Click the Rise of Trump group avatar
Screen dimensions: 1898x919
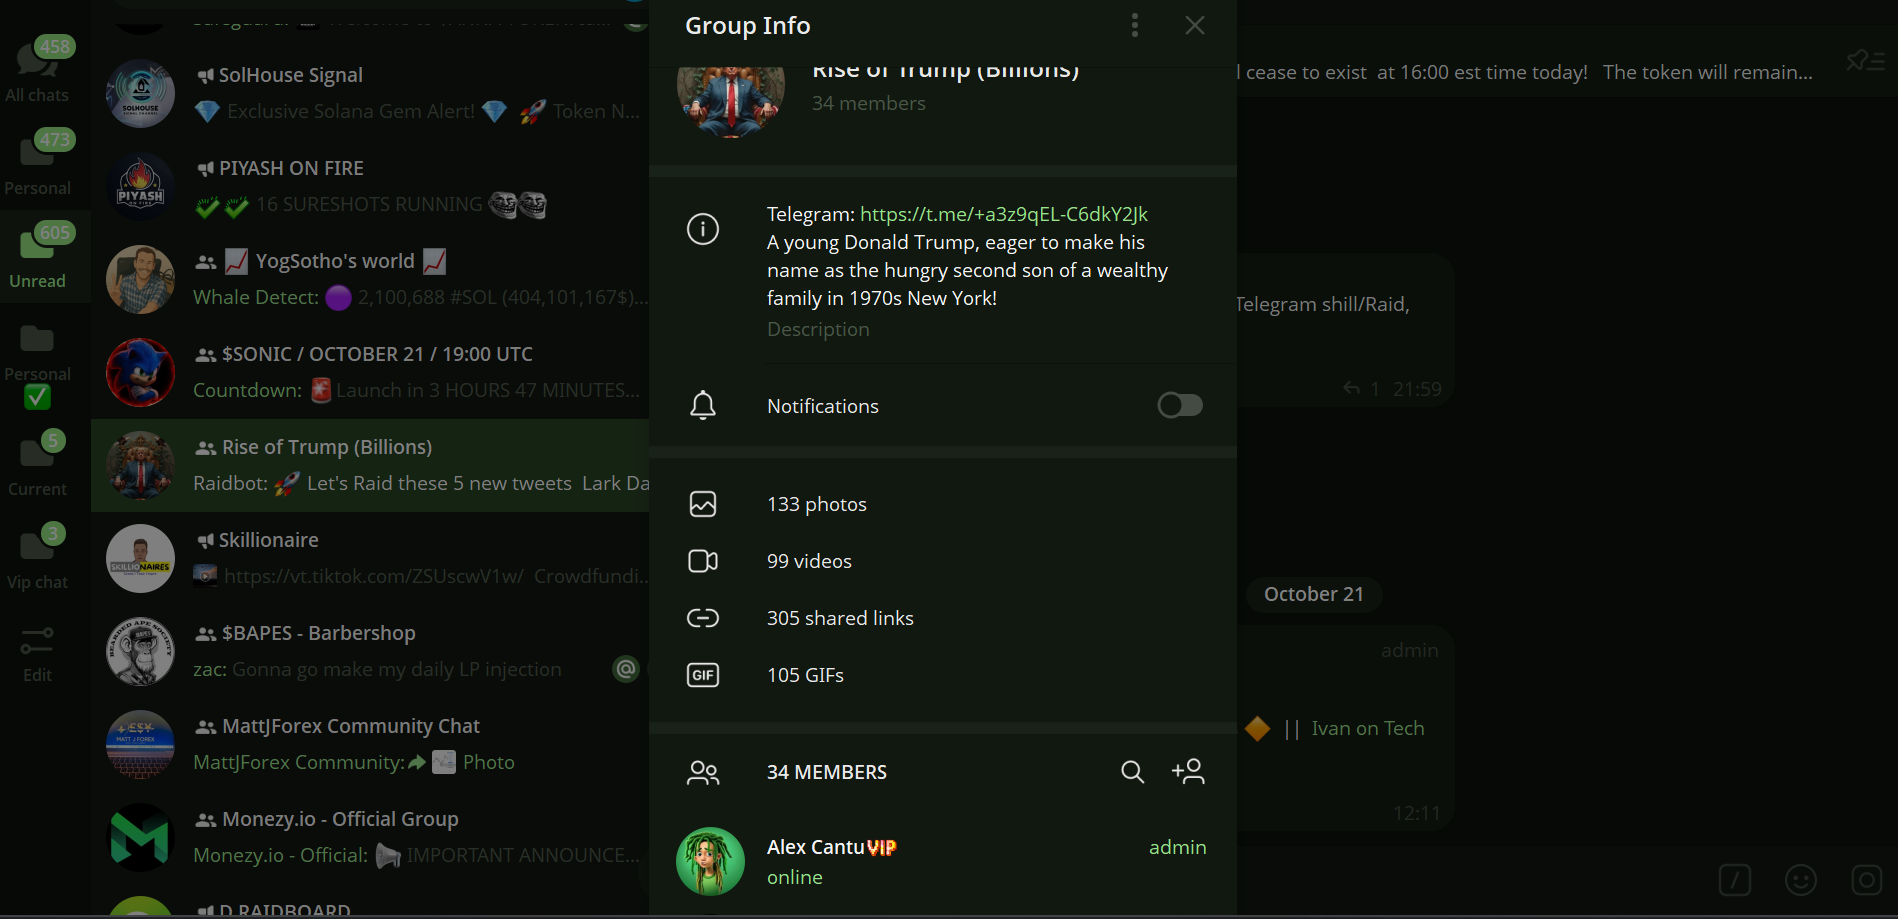click(x=730, y=100)
